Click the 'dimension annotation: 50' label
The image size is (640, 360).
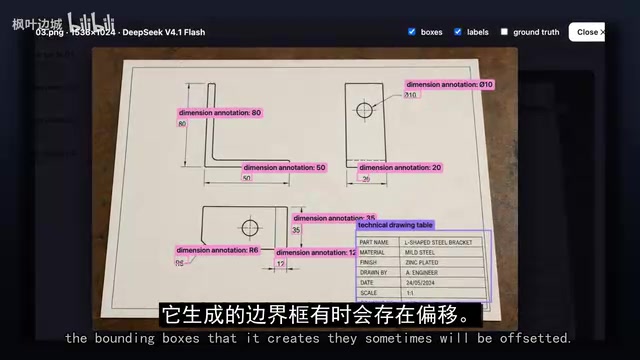pyautogui.click(x=284, y=167)
